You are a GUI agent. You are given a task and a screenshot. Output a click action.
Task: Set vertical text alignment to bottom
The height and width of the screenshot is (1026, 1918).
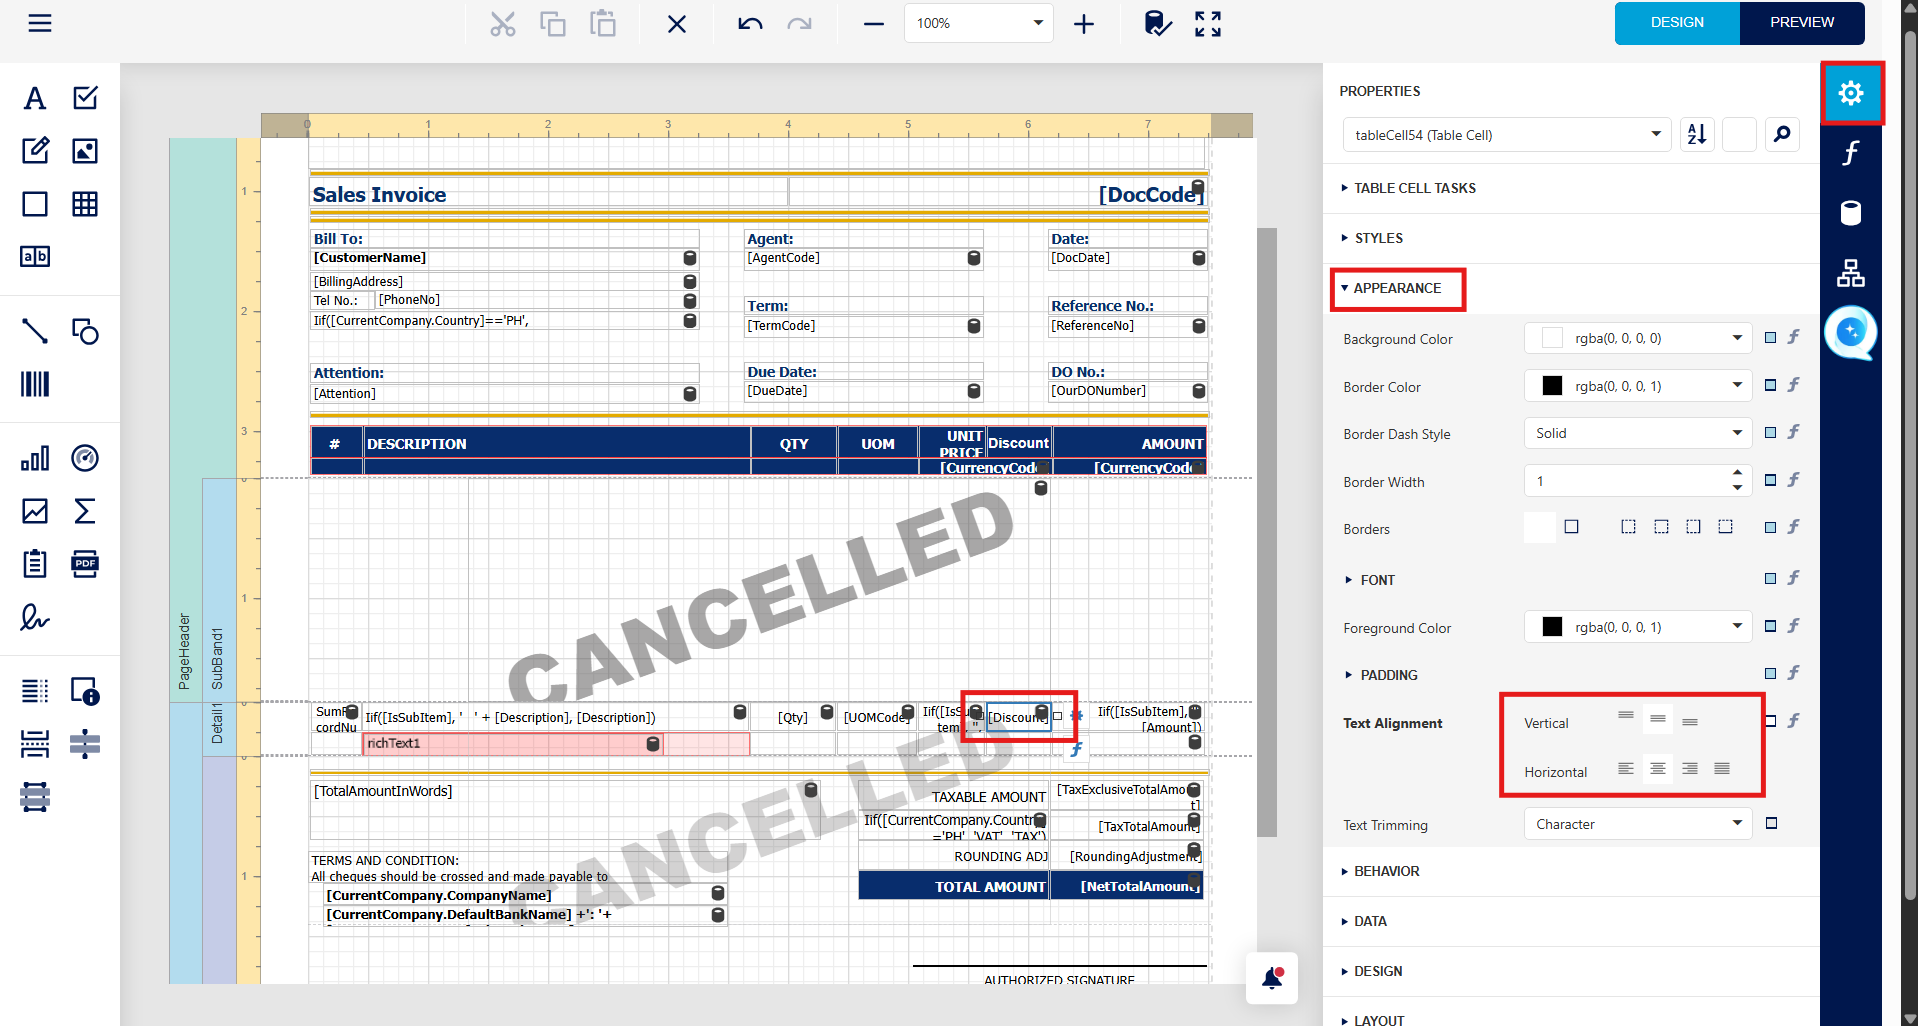pyautogui.click(x=1690, y=720)
